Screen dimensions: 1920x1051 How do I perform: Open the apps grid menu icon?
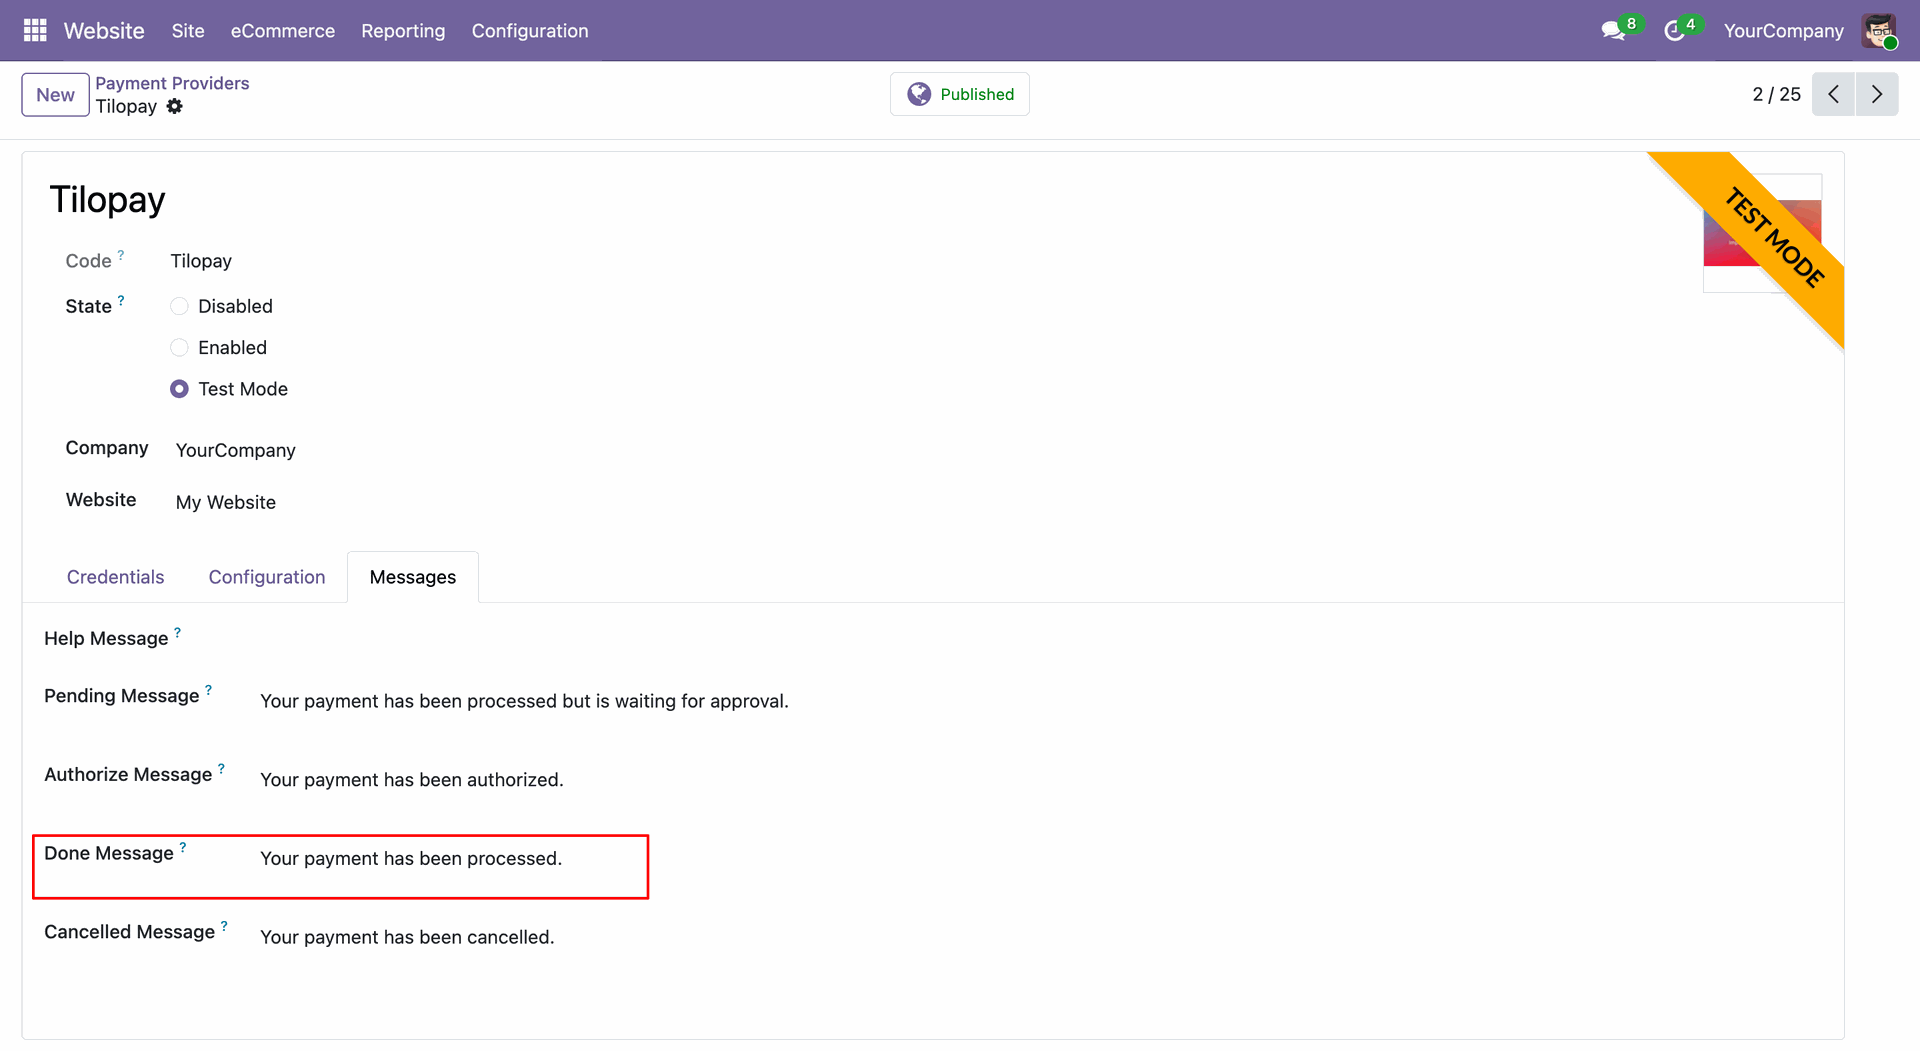pyautogui.click(x=35, y=30)
